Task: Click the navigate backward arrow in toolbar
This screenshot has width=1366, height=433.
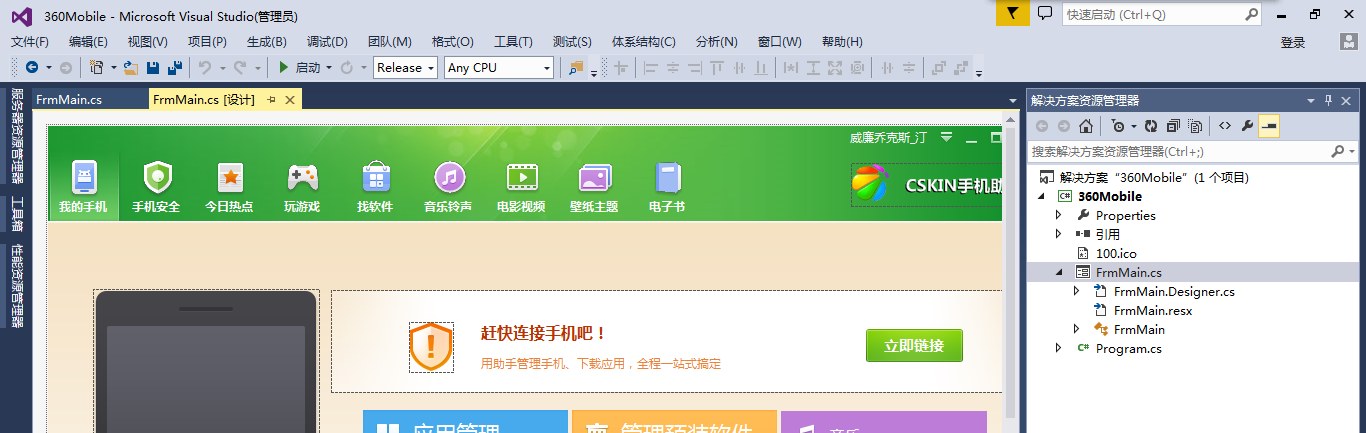Action: (32, 67)
